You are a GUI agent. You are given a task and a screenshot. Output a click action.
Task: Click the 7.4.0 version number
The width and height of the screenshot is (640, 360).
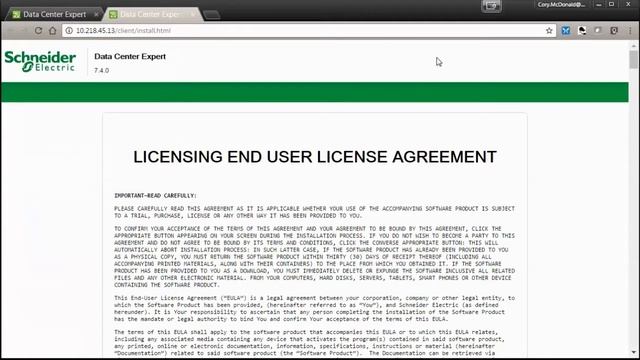pos(102,70)
